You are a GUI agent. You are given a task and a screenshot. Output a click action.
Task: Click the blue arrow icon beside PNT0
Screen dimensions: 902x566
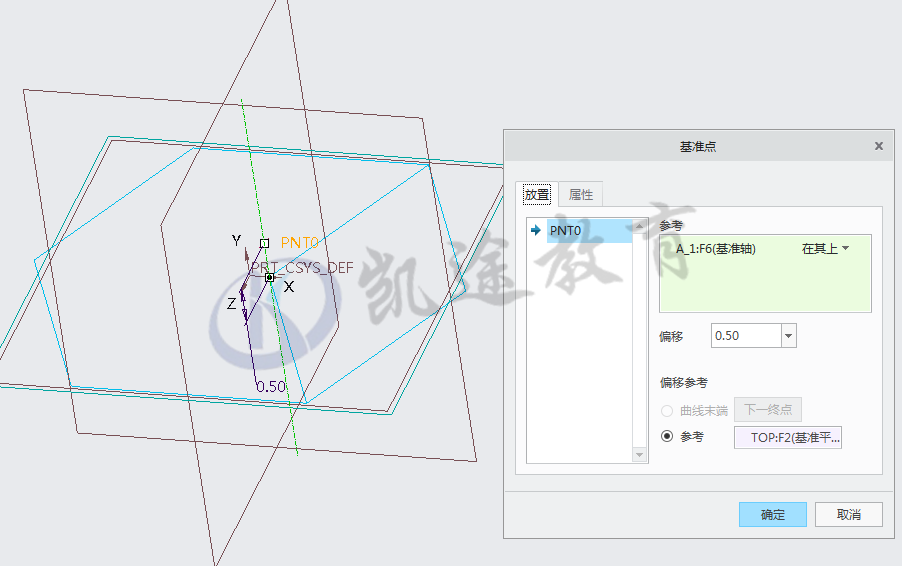pos(536,230)
